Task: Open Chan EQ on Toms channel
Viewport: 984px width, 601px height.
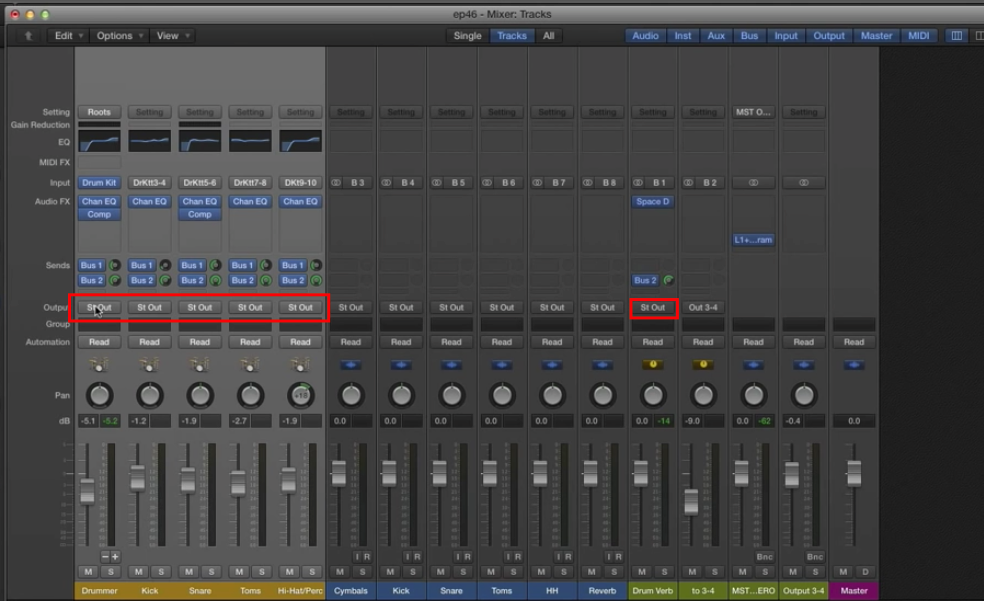Action: (250, 201)
